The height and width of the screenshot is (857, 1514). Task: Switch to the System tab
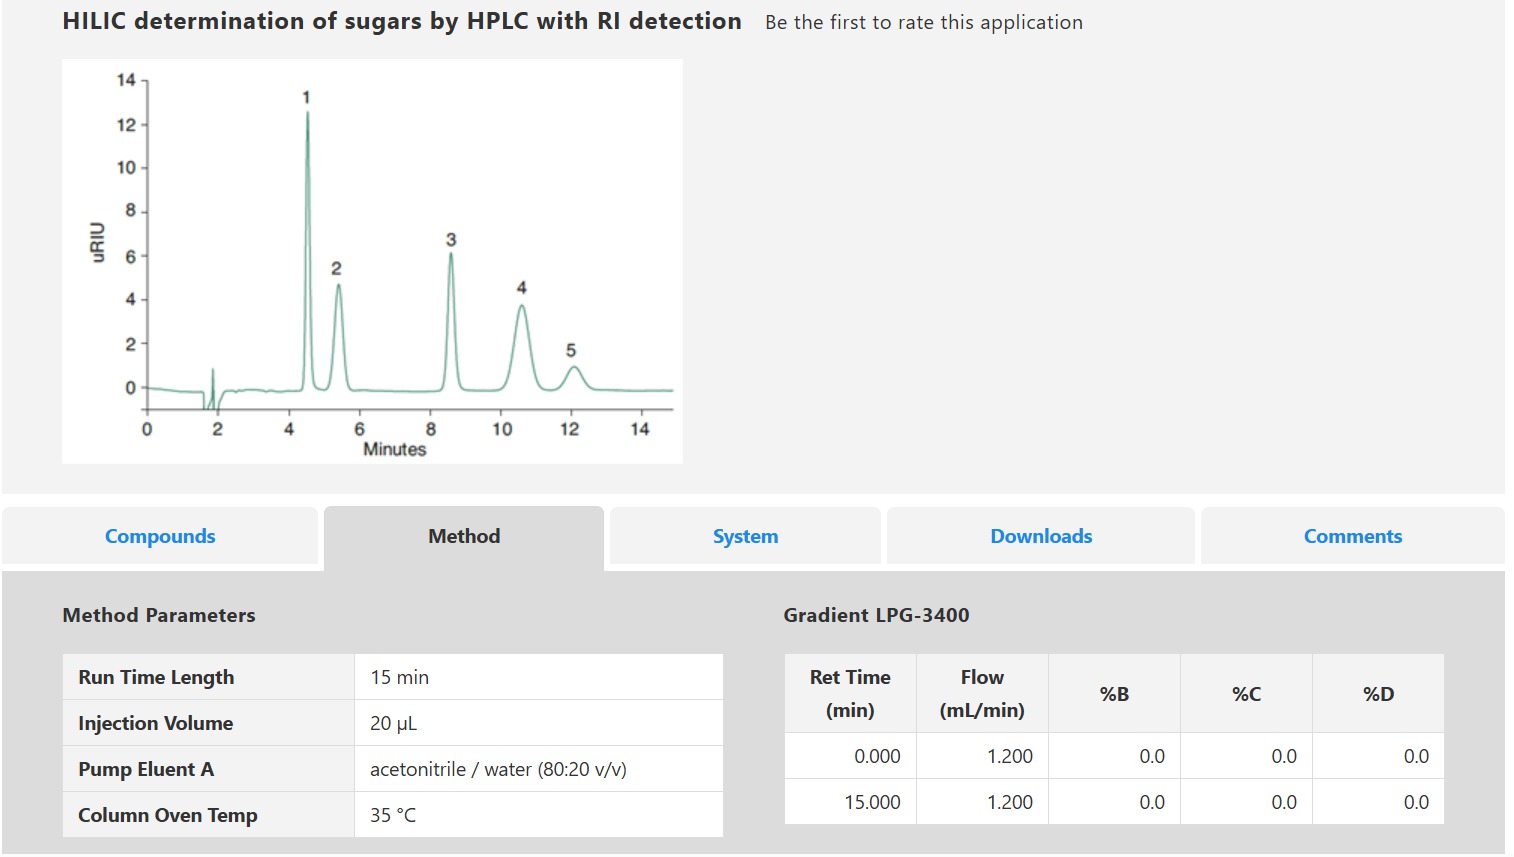pyautogui.click(x=745, y=536)
